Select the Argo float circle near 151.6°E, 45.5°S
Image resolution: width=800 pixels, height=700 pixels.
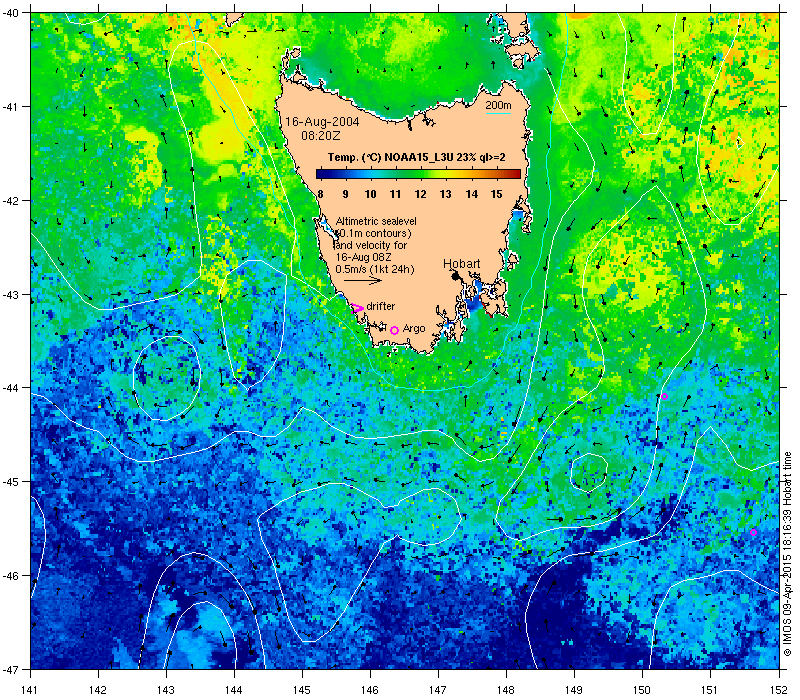coord(754,532)
